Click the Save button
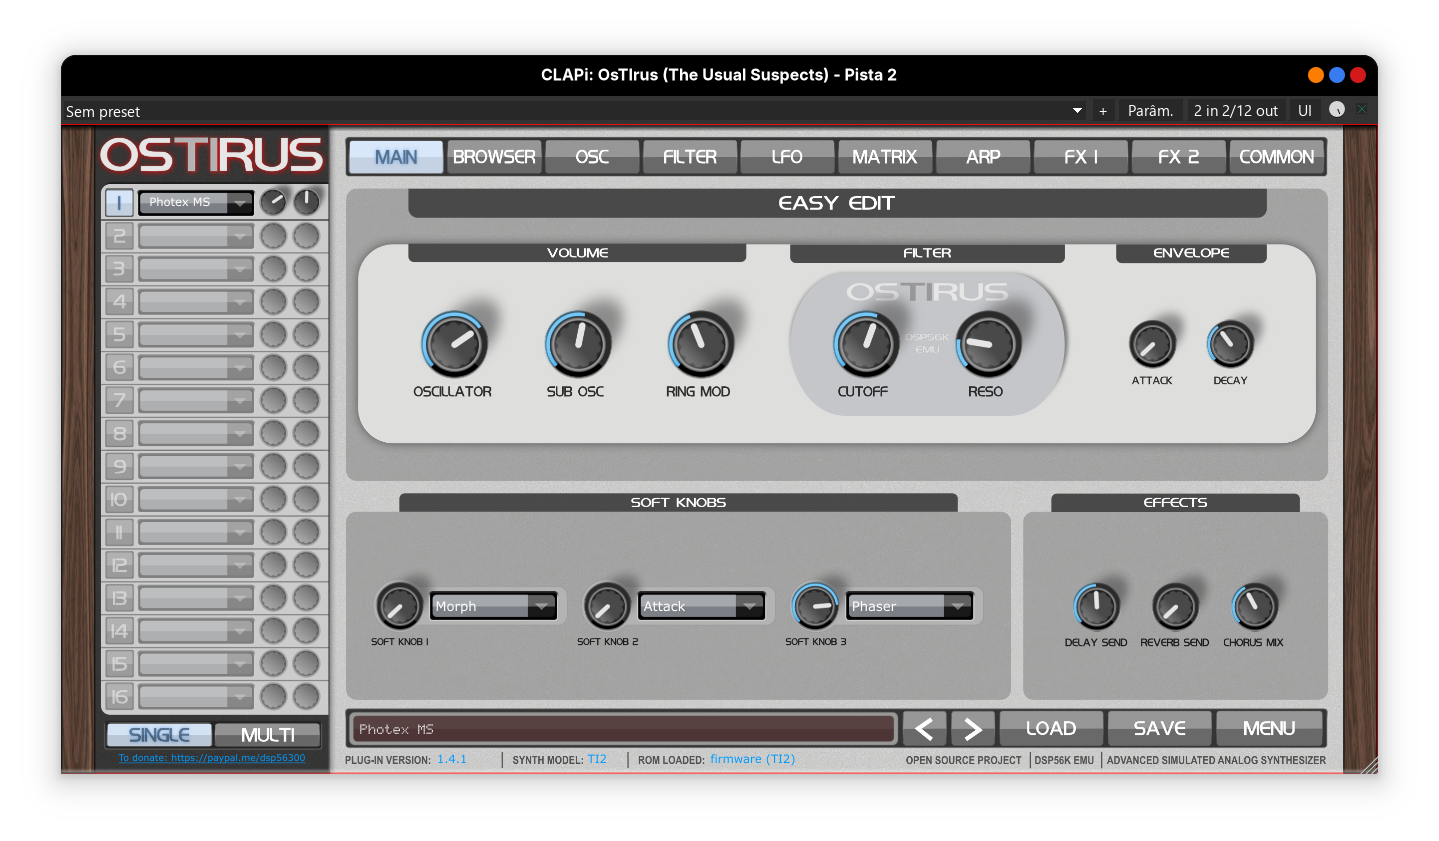The width and height of the screenshot is (1439, 841). click(x=1159, y=729)
